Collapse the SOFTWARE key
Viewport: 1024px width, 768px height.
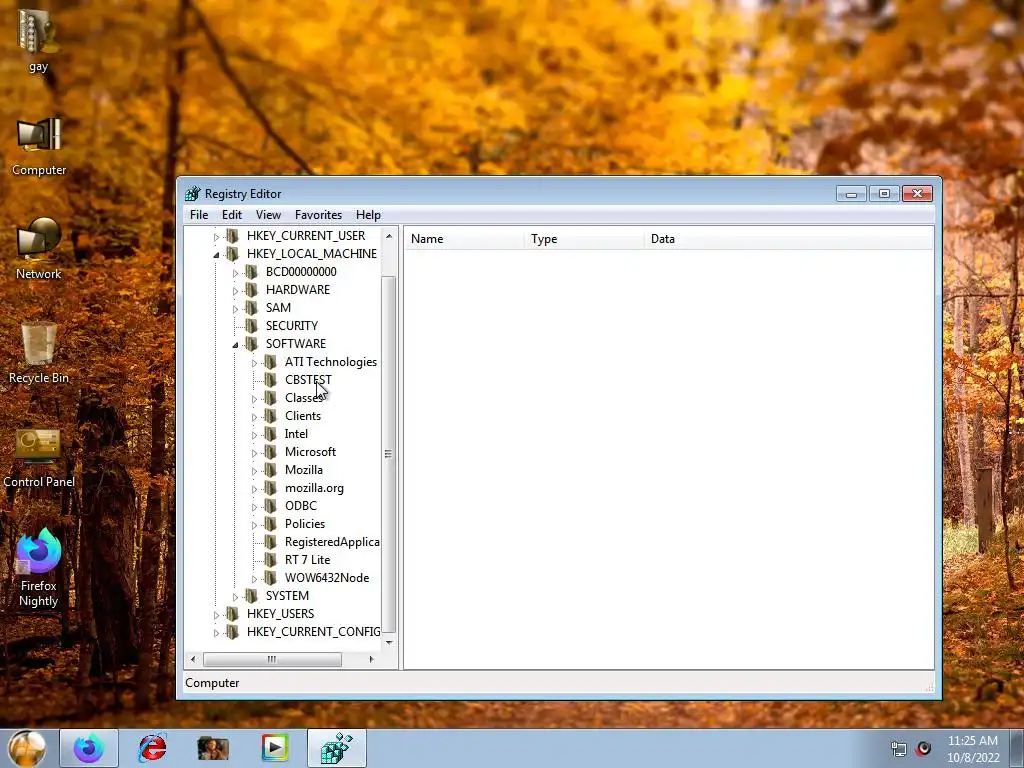[x=235, y=345]
